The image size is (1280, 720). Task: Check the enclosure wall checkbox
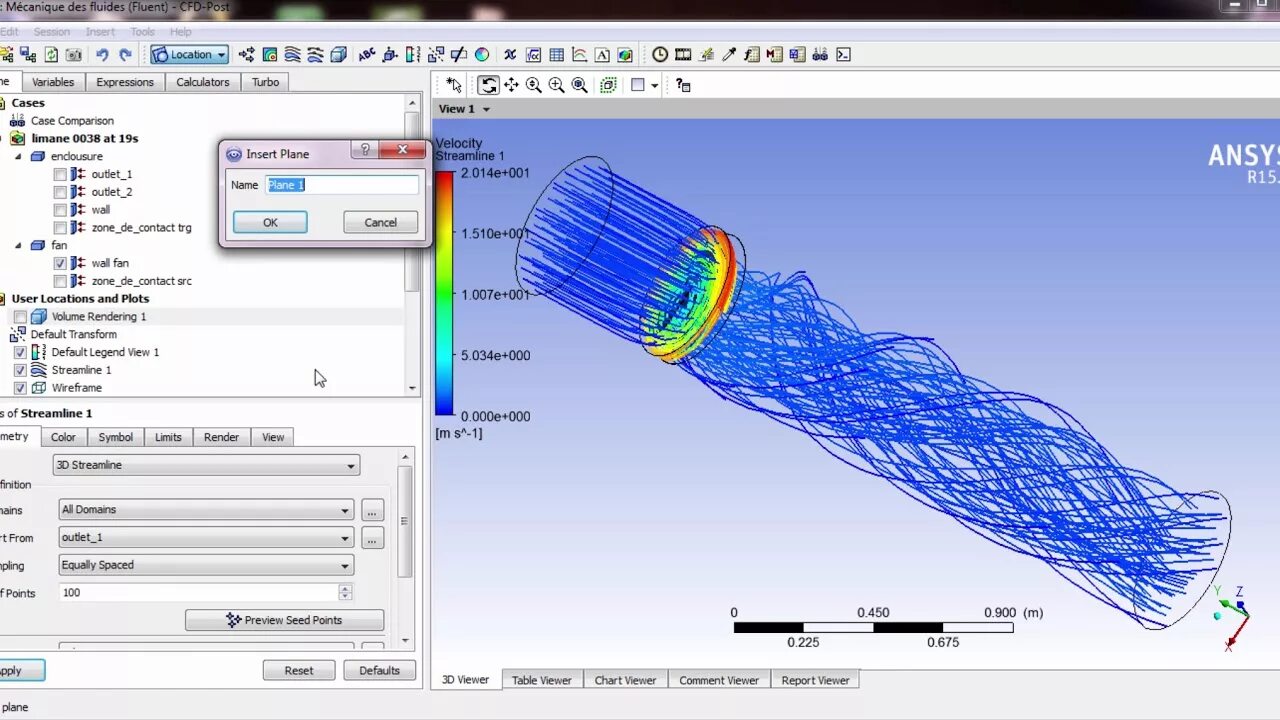tap(60, 210)
